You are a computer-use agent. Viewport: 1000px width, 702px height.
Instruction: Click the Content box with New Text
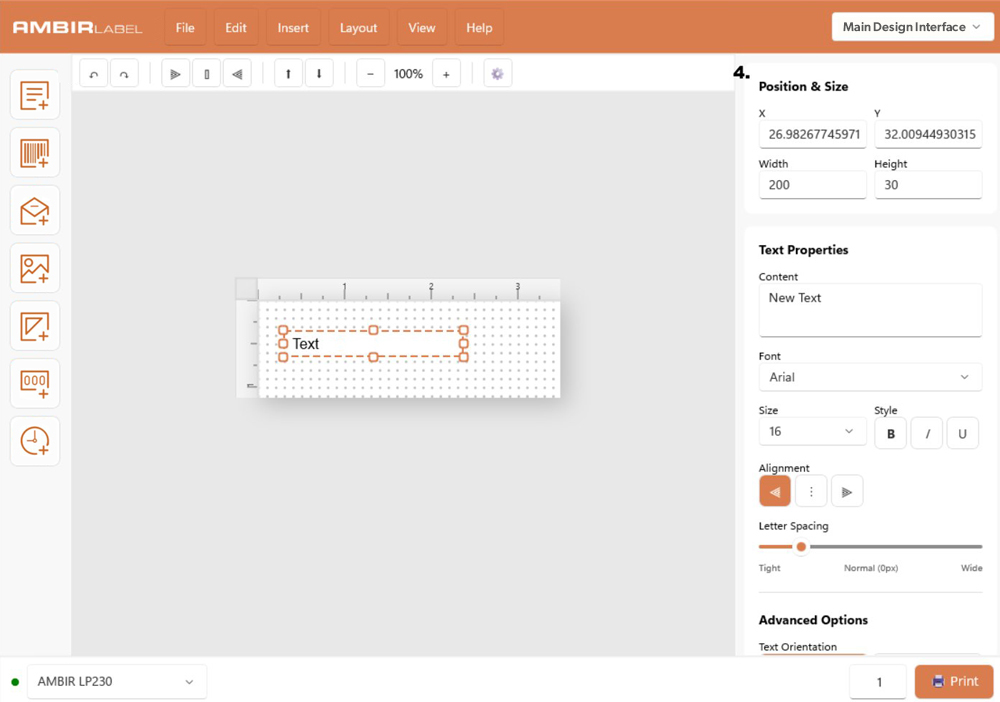coord(870,310)
